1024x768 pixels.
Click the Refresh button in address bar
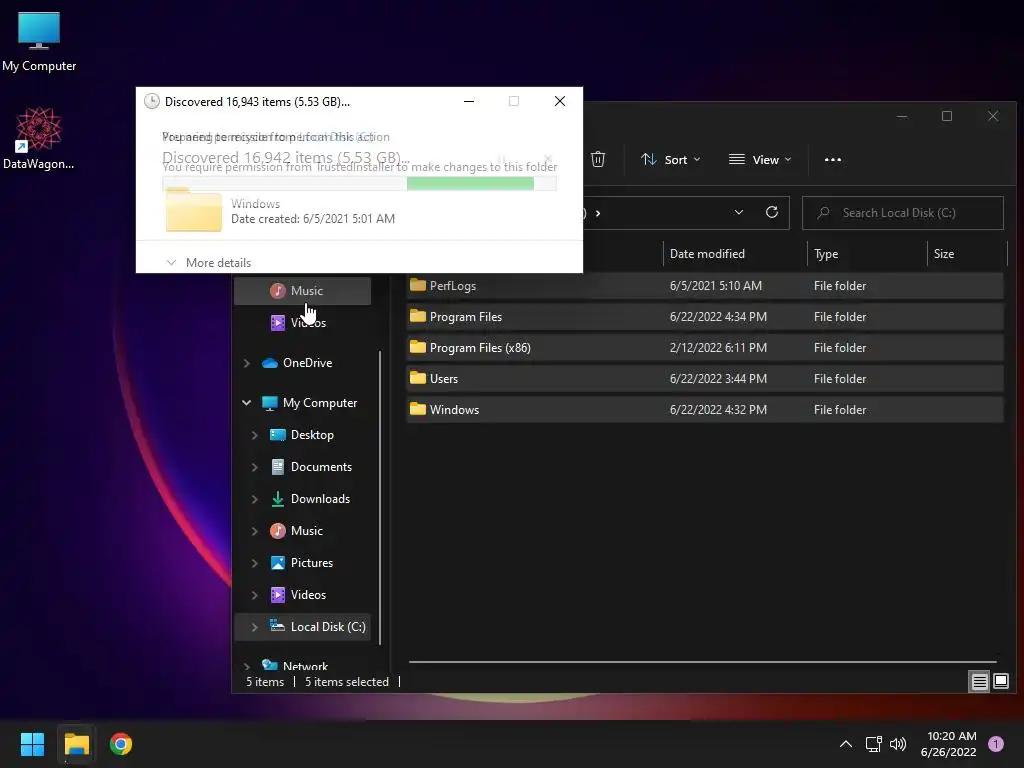(772, 212)
